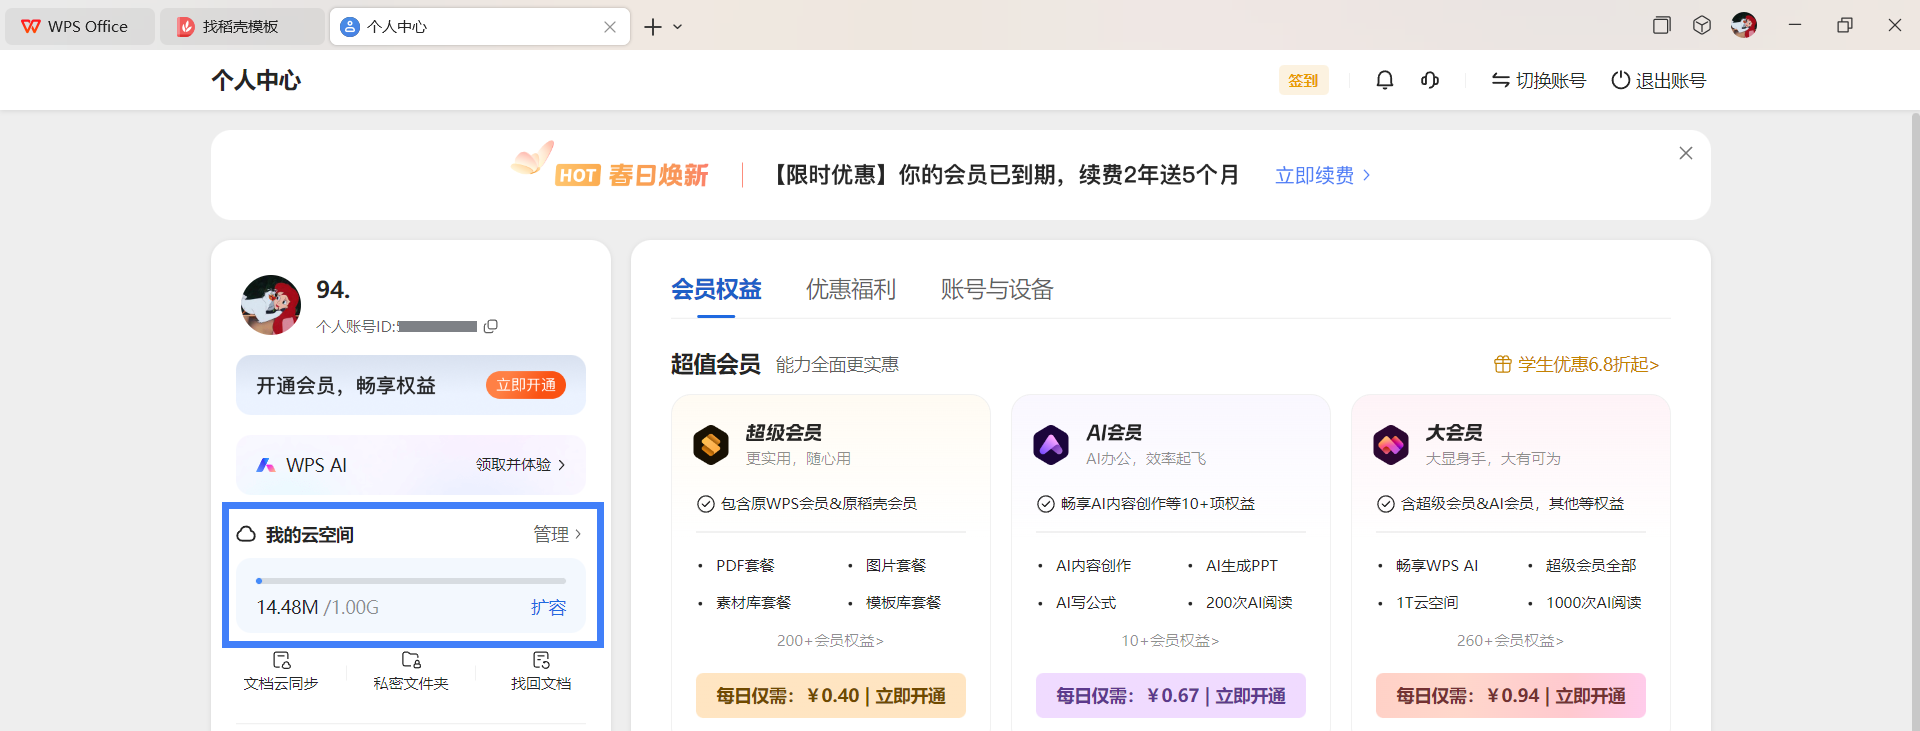
Task: Click the title bar user avatar
Action: (1744, 25)
